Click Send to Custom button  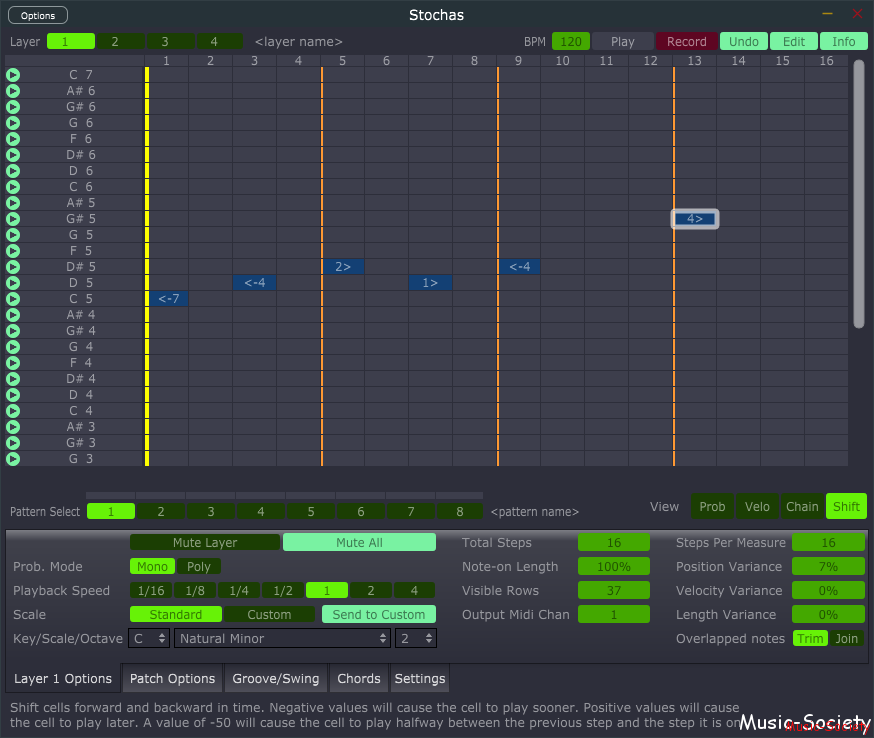click(x=378, y=614)
